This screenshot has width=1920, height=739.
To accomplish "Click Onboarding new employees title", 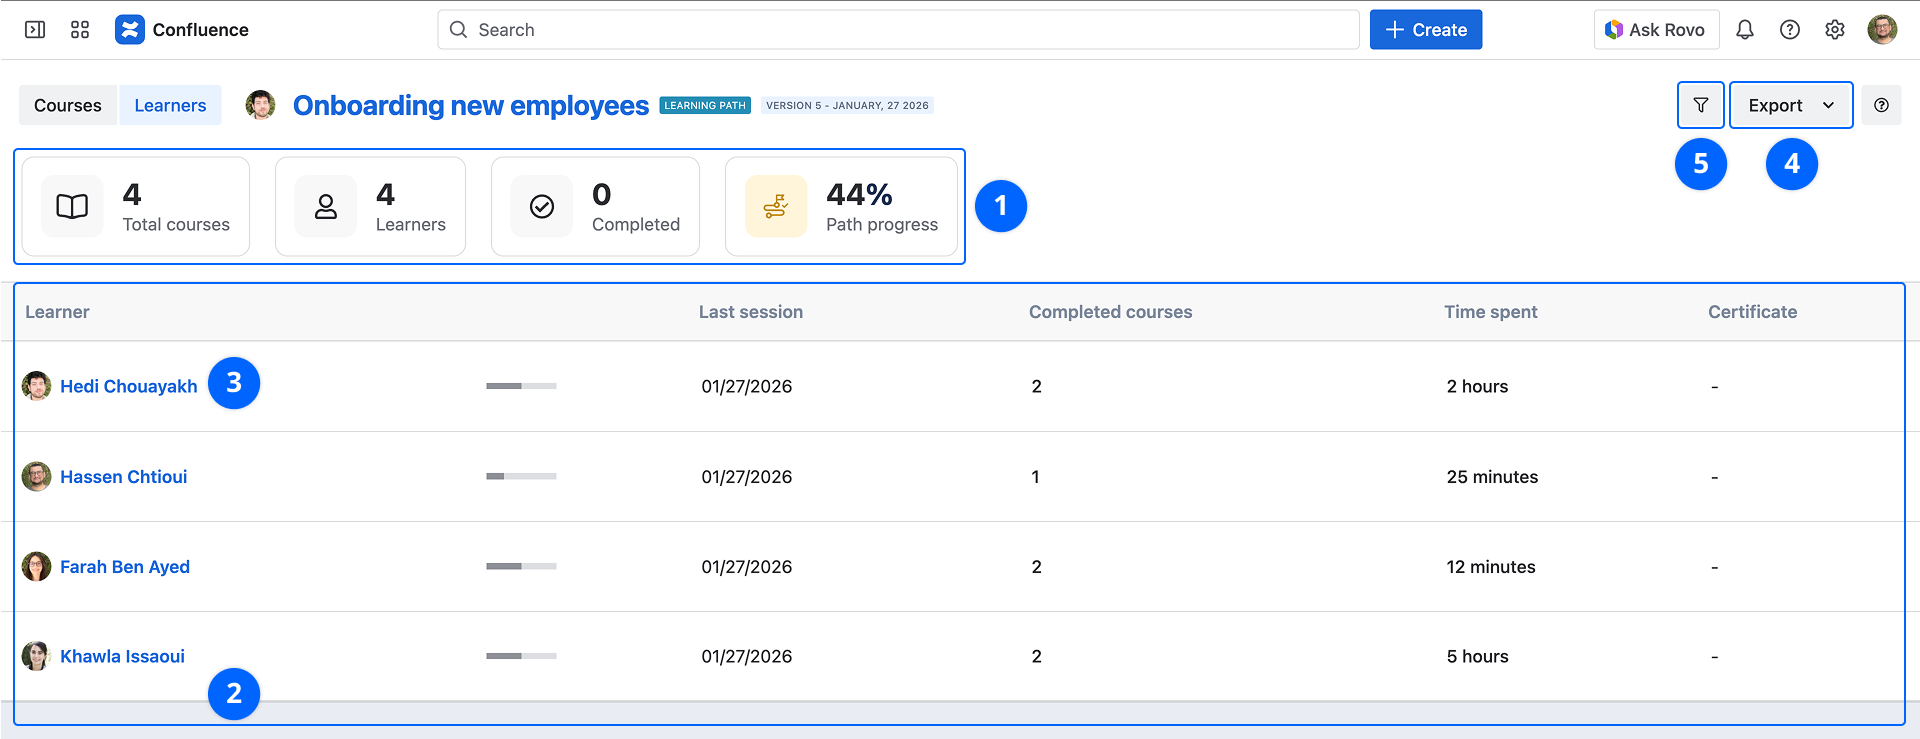I will 470,105.
